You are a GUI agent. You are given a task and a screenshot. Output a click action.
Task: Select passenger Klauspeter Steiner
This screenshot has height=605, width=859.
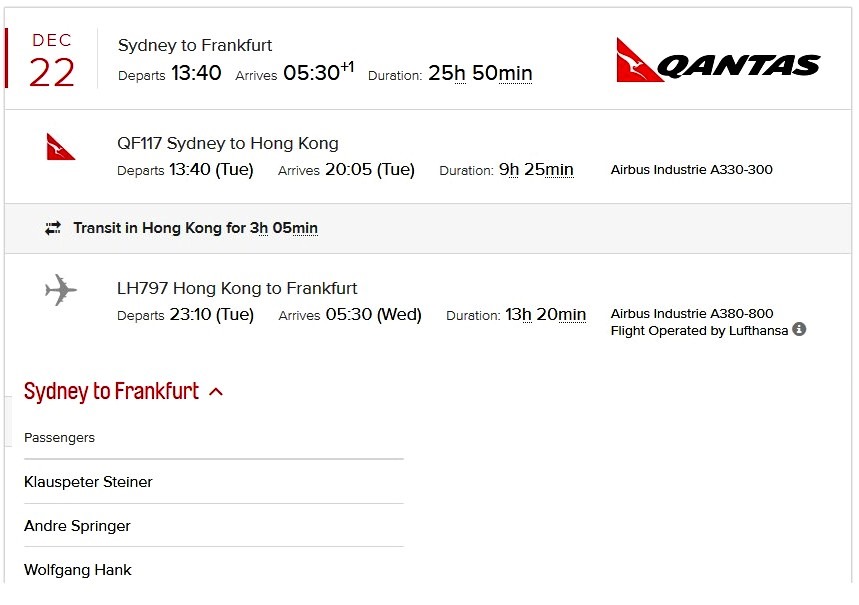[x=88, y=482]
